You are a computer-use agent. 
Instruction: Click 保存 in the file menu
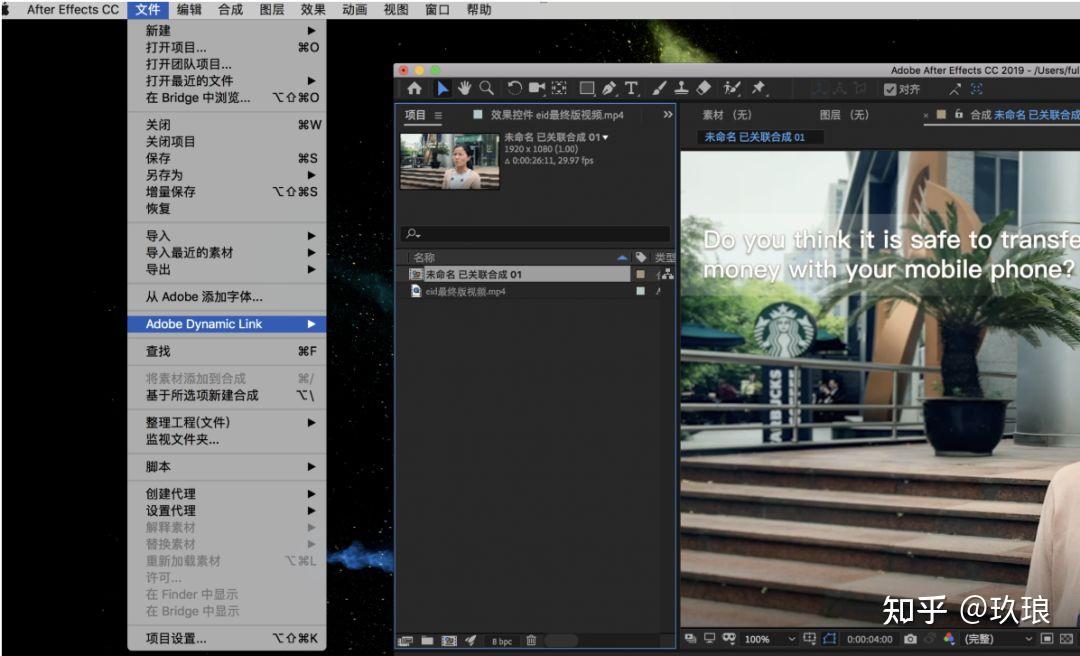(x=227, y=158)
